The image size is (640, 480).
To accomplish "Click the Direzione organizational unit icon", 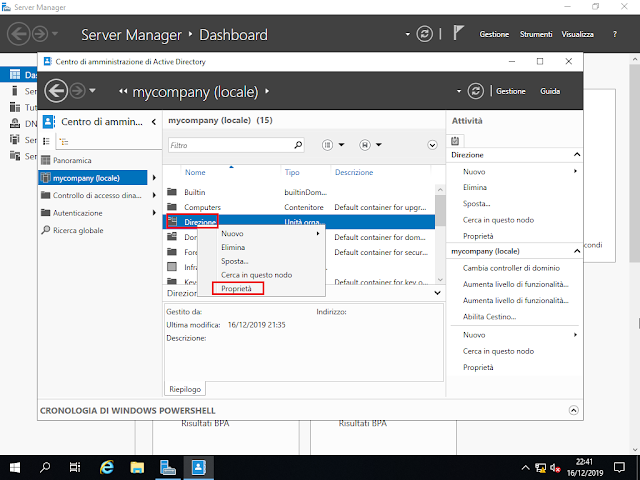I will click(172, 222).
